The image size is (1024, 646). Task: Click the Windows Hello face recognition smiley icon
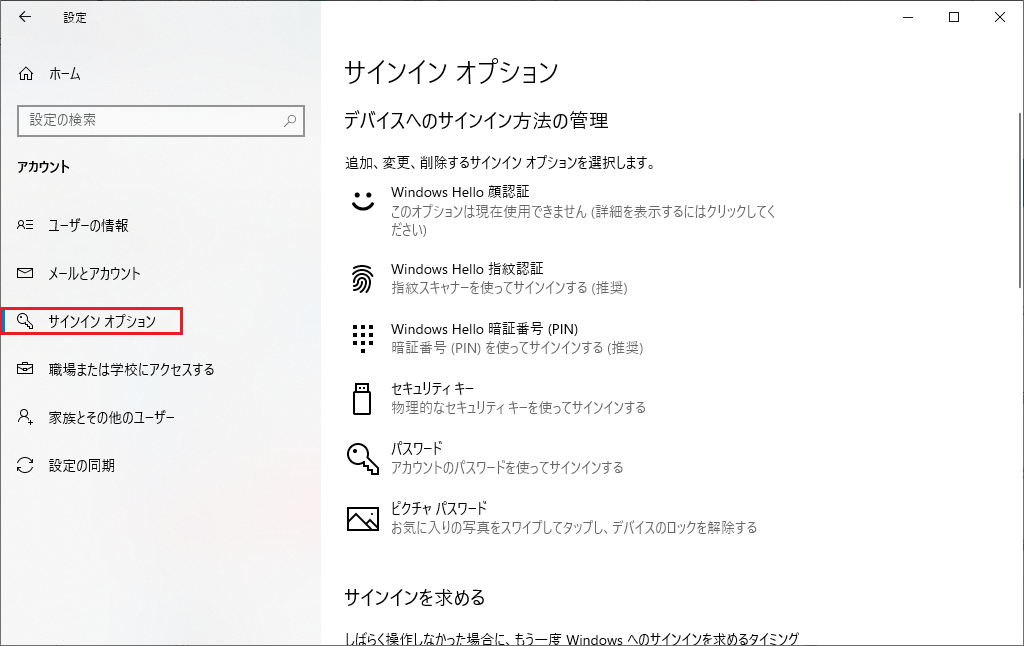tap(362, 200)
